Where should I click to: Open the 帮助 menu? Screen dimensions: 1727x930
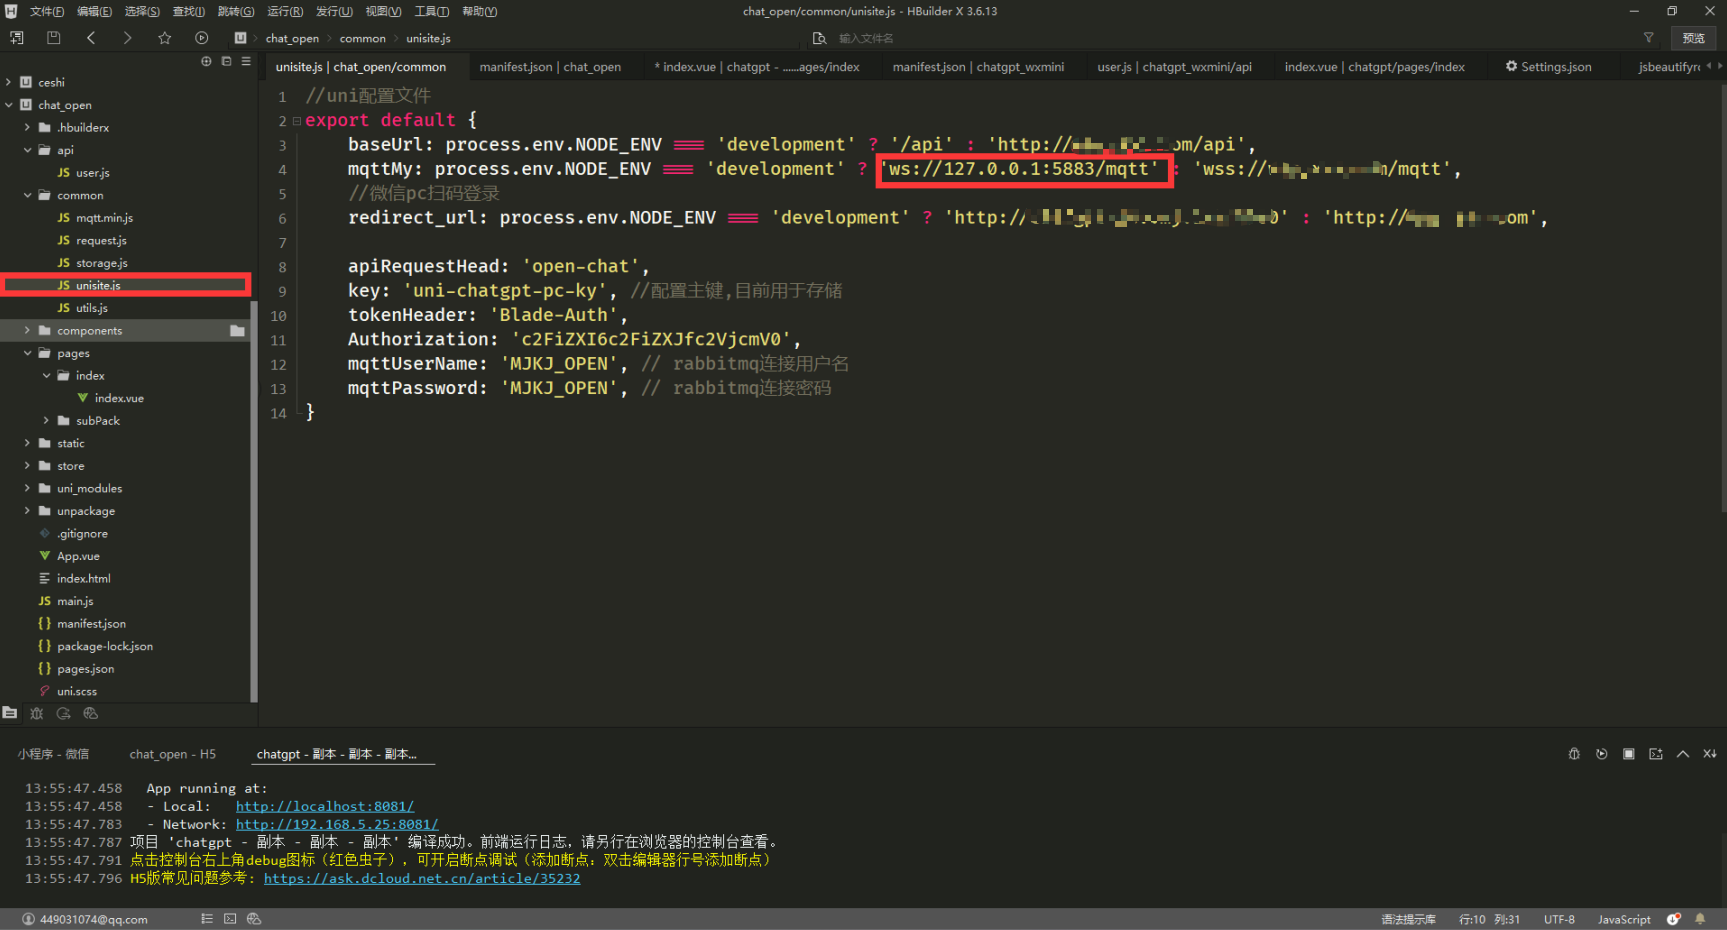point(478,11)
